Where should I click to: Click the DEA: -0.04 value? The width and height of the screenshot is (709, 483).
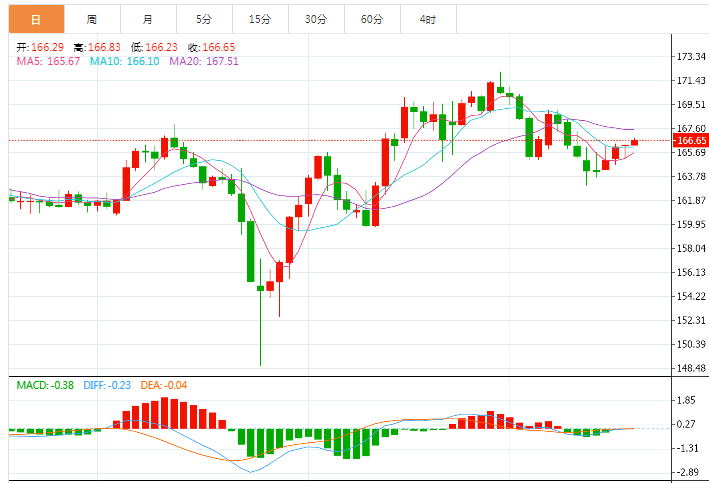pos(164,385)
